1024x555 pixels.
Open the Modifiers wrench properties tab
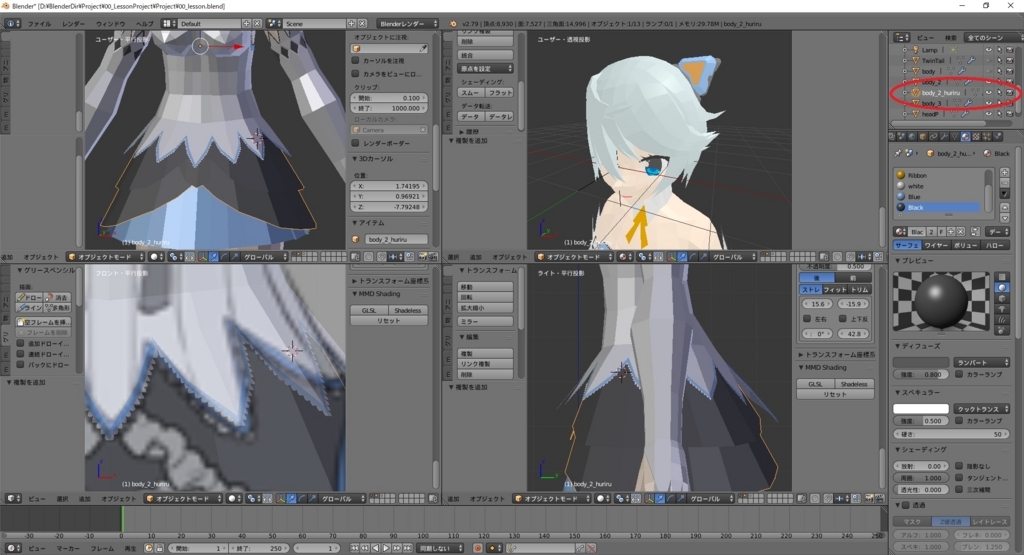coord(944,136)
